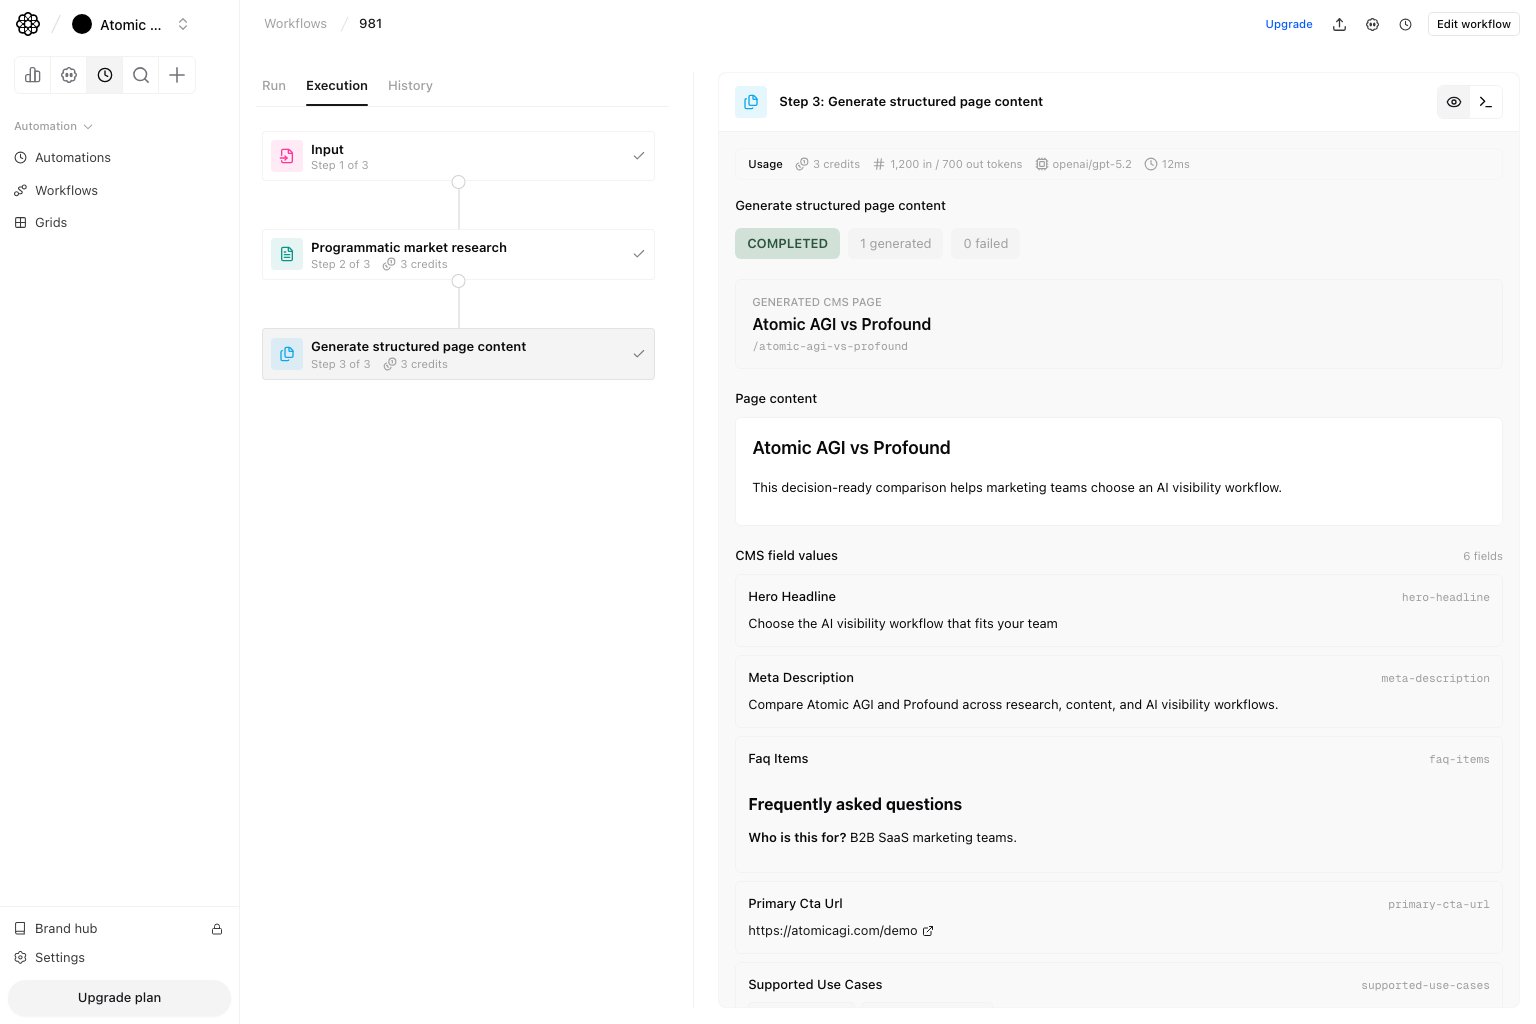Click the openai/gpt-5.2 model label
Viewport: 1536px width, 1024px height.
tap(1083, 164)
